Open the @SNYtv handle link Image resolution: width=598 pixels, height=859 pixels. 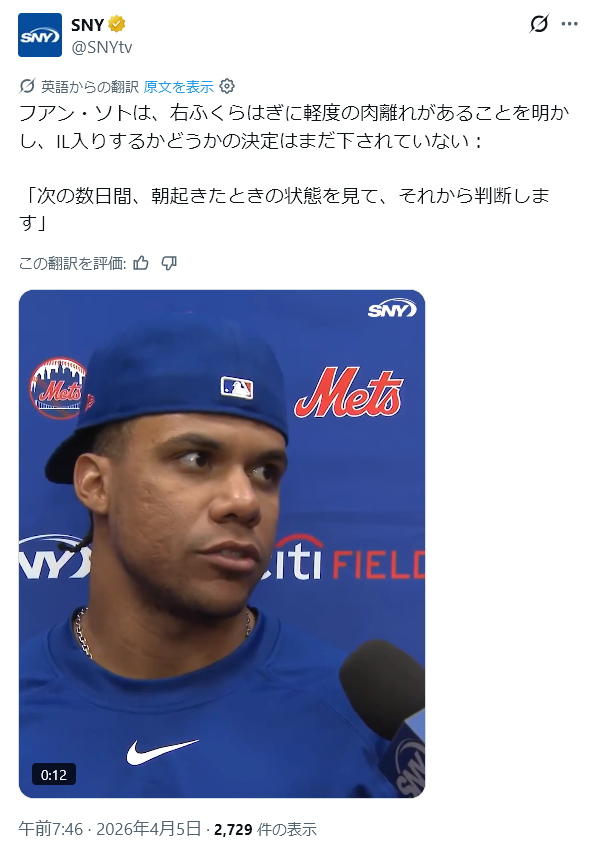coord(102,47)
